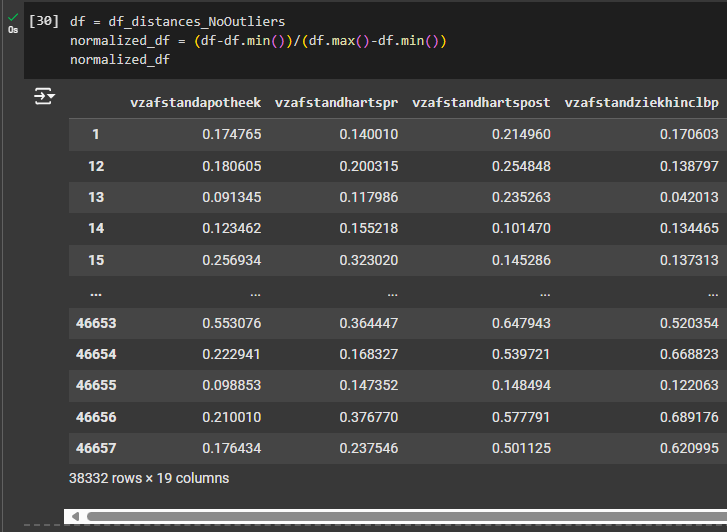Click the value 0.577791
Viewport: 727px width, 532px height.
(x=521, y=417)
